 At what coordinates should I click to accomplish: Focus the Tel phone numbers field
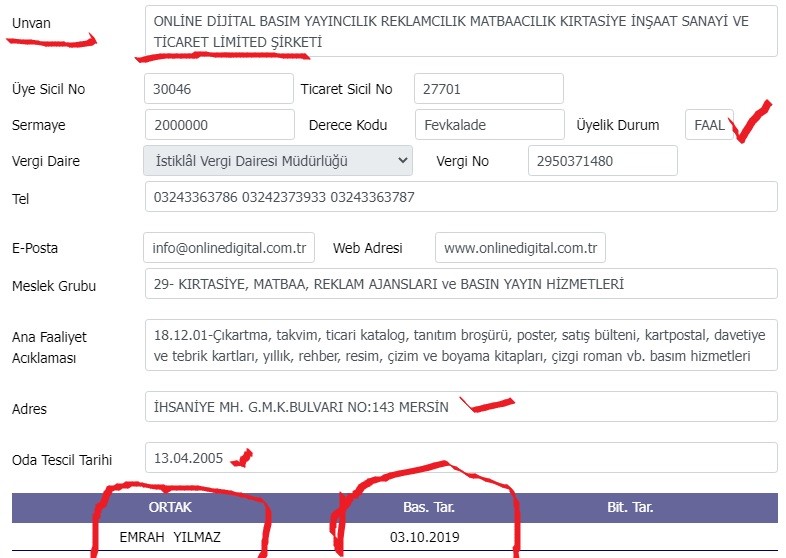(461, 197)
